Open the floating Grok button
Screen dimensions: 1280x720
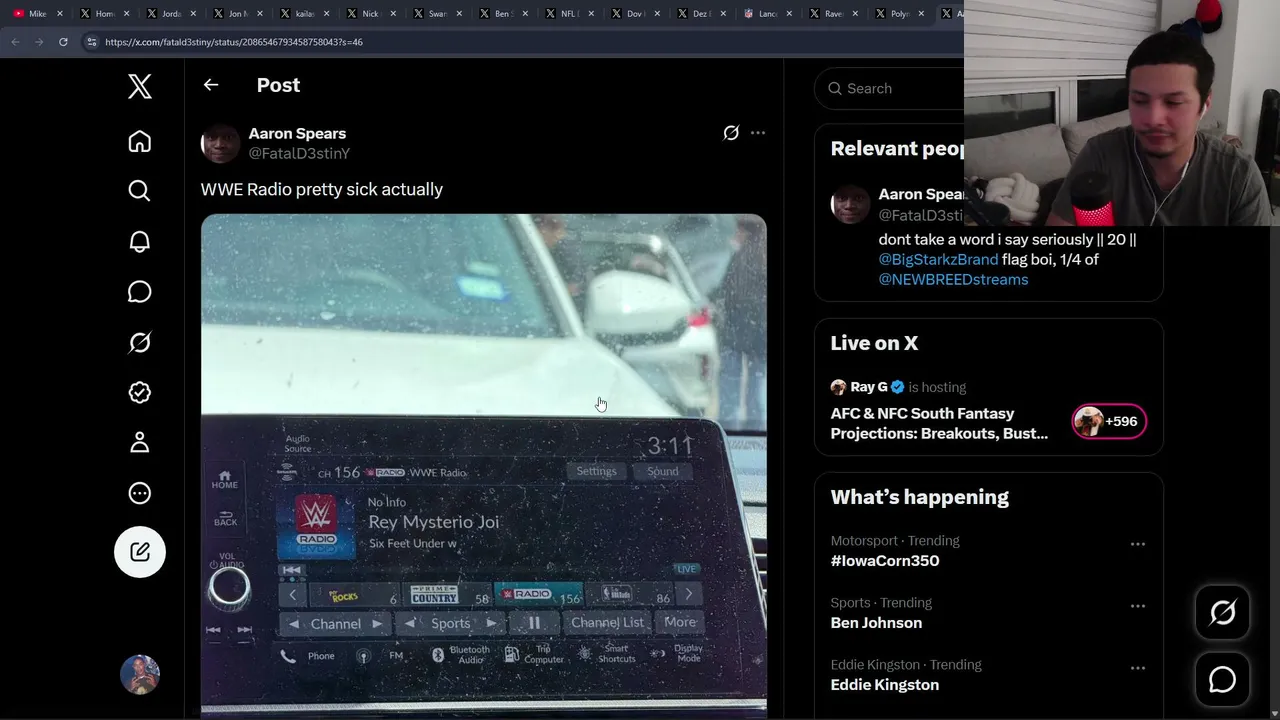1223,612
